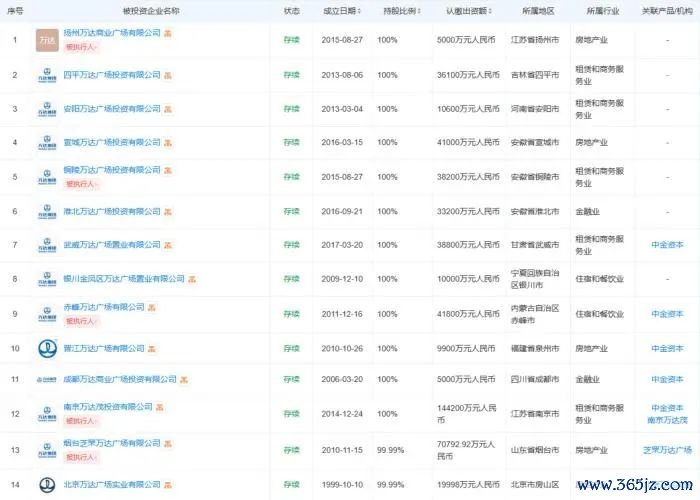
Task: Open equity chart icon after 晋江万达广场有限公司
Action: point(152,348)
